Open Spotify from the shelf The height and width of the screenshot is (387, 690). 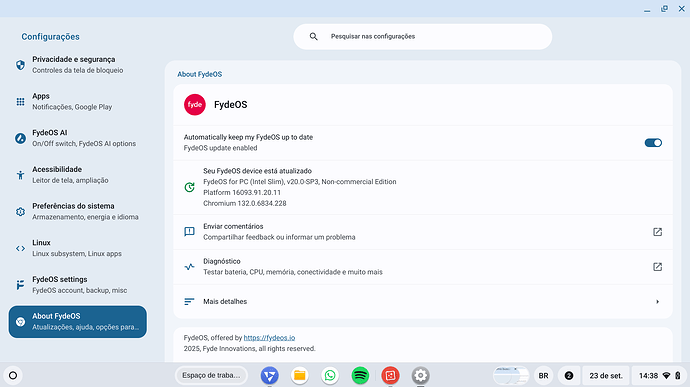[360, 376]
